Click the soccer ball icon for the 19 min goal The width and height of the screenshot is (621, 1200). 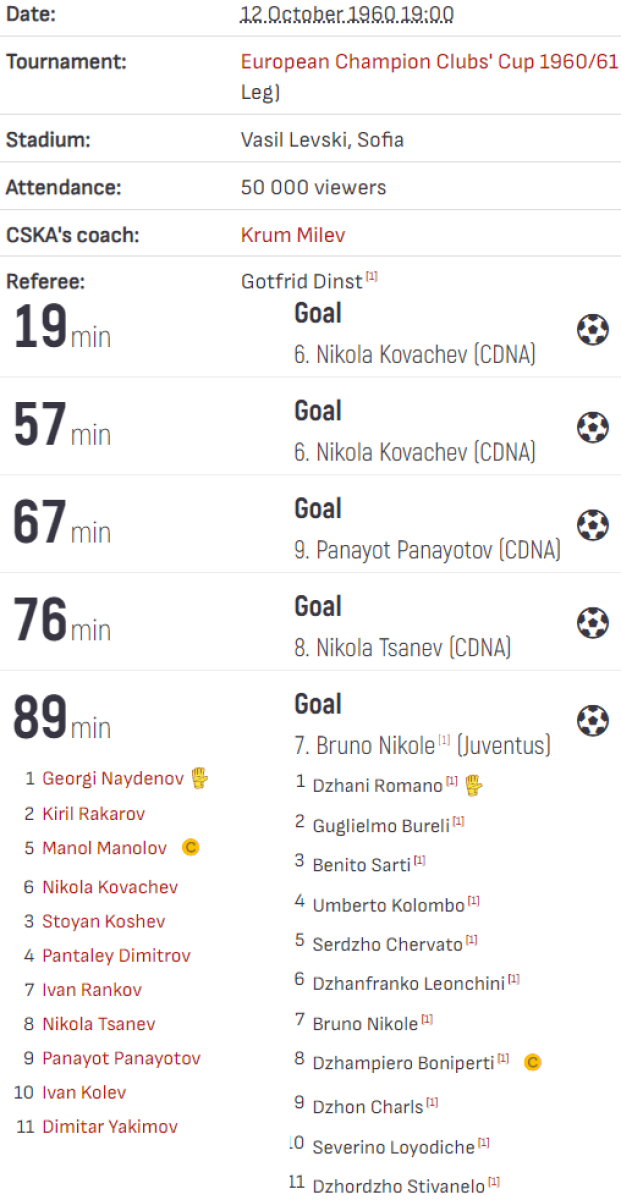click(x=593, y=329)
